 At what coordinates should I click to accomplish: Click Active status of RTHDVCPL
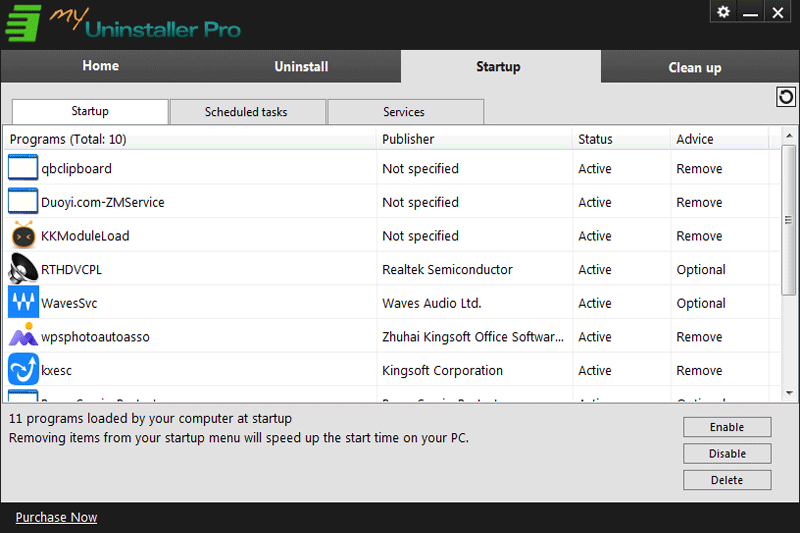595,269
